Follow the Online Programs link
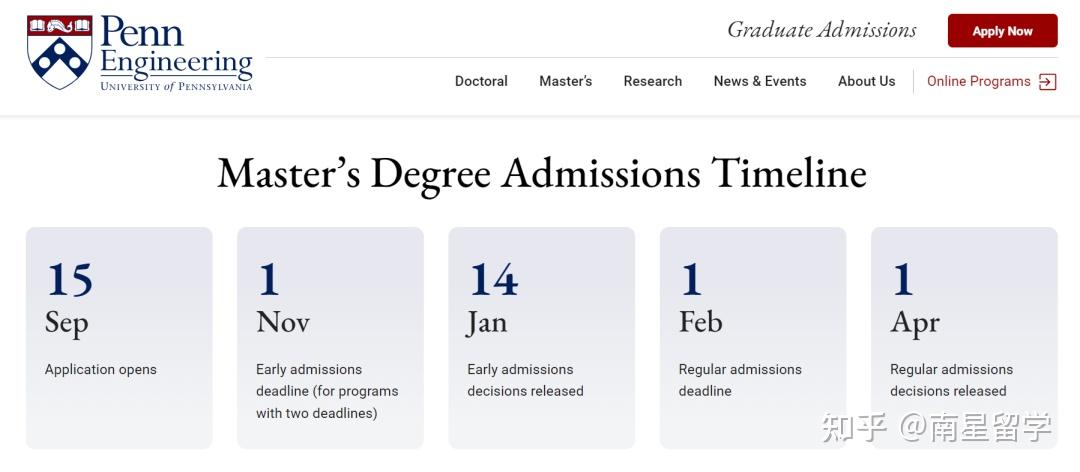Screen dimensions: 1080x472 tap(978, 81)
